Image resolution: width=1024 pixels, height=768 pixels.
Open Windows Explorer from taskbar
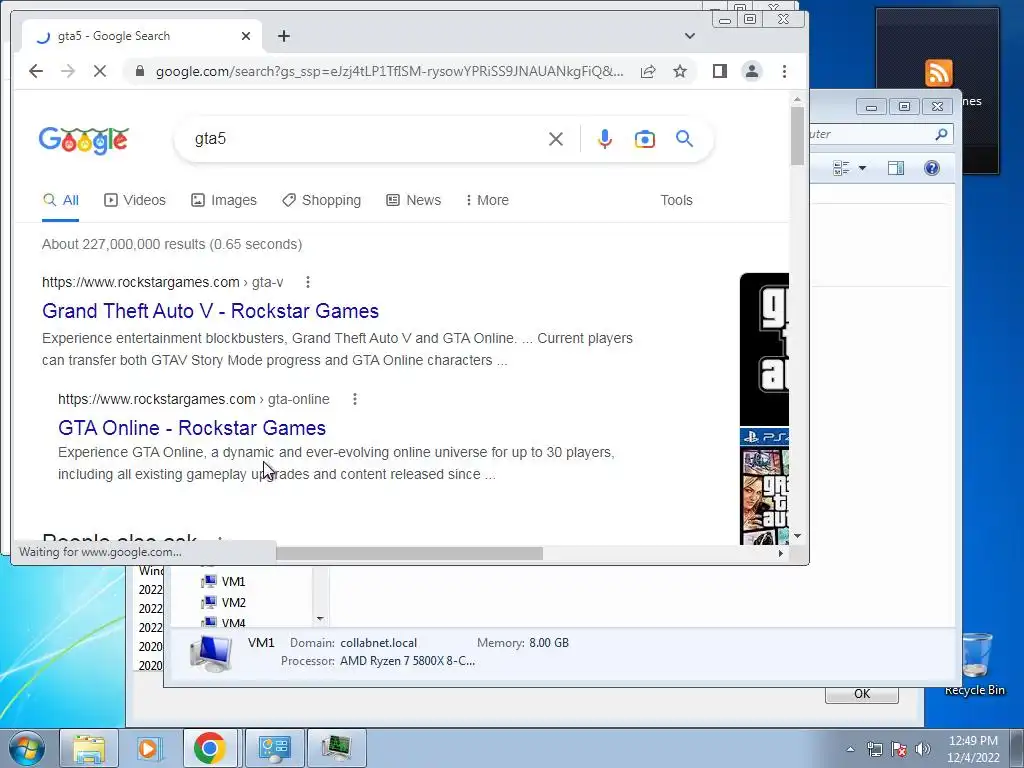point(89,748)
